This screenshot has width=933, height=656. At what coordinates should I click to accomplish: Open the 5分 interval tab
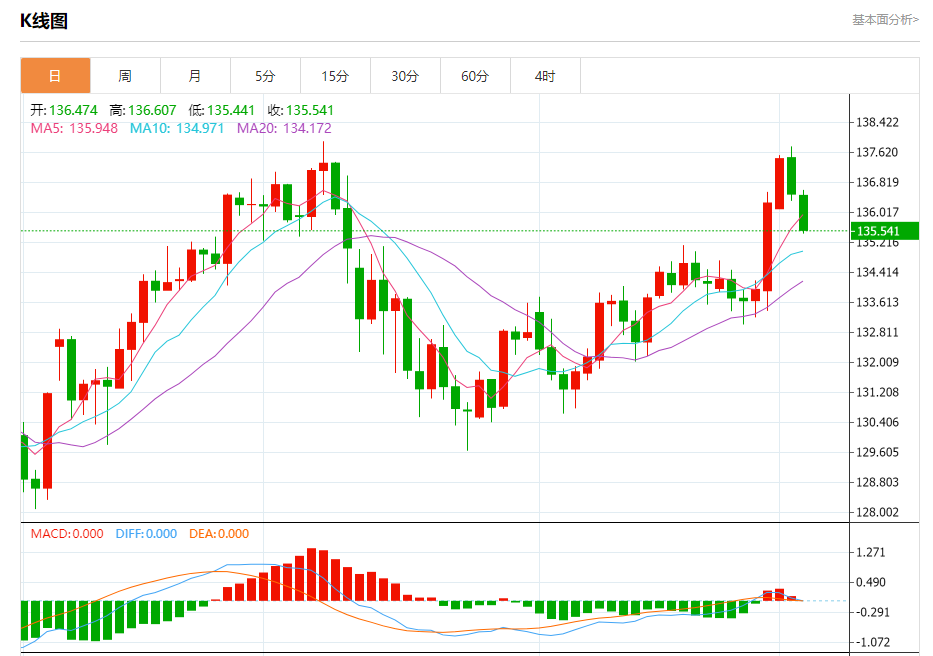265,76
